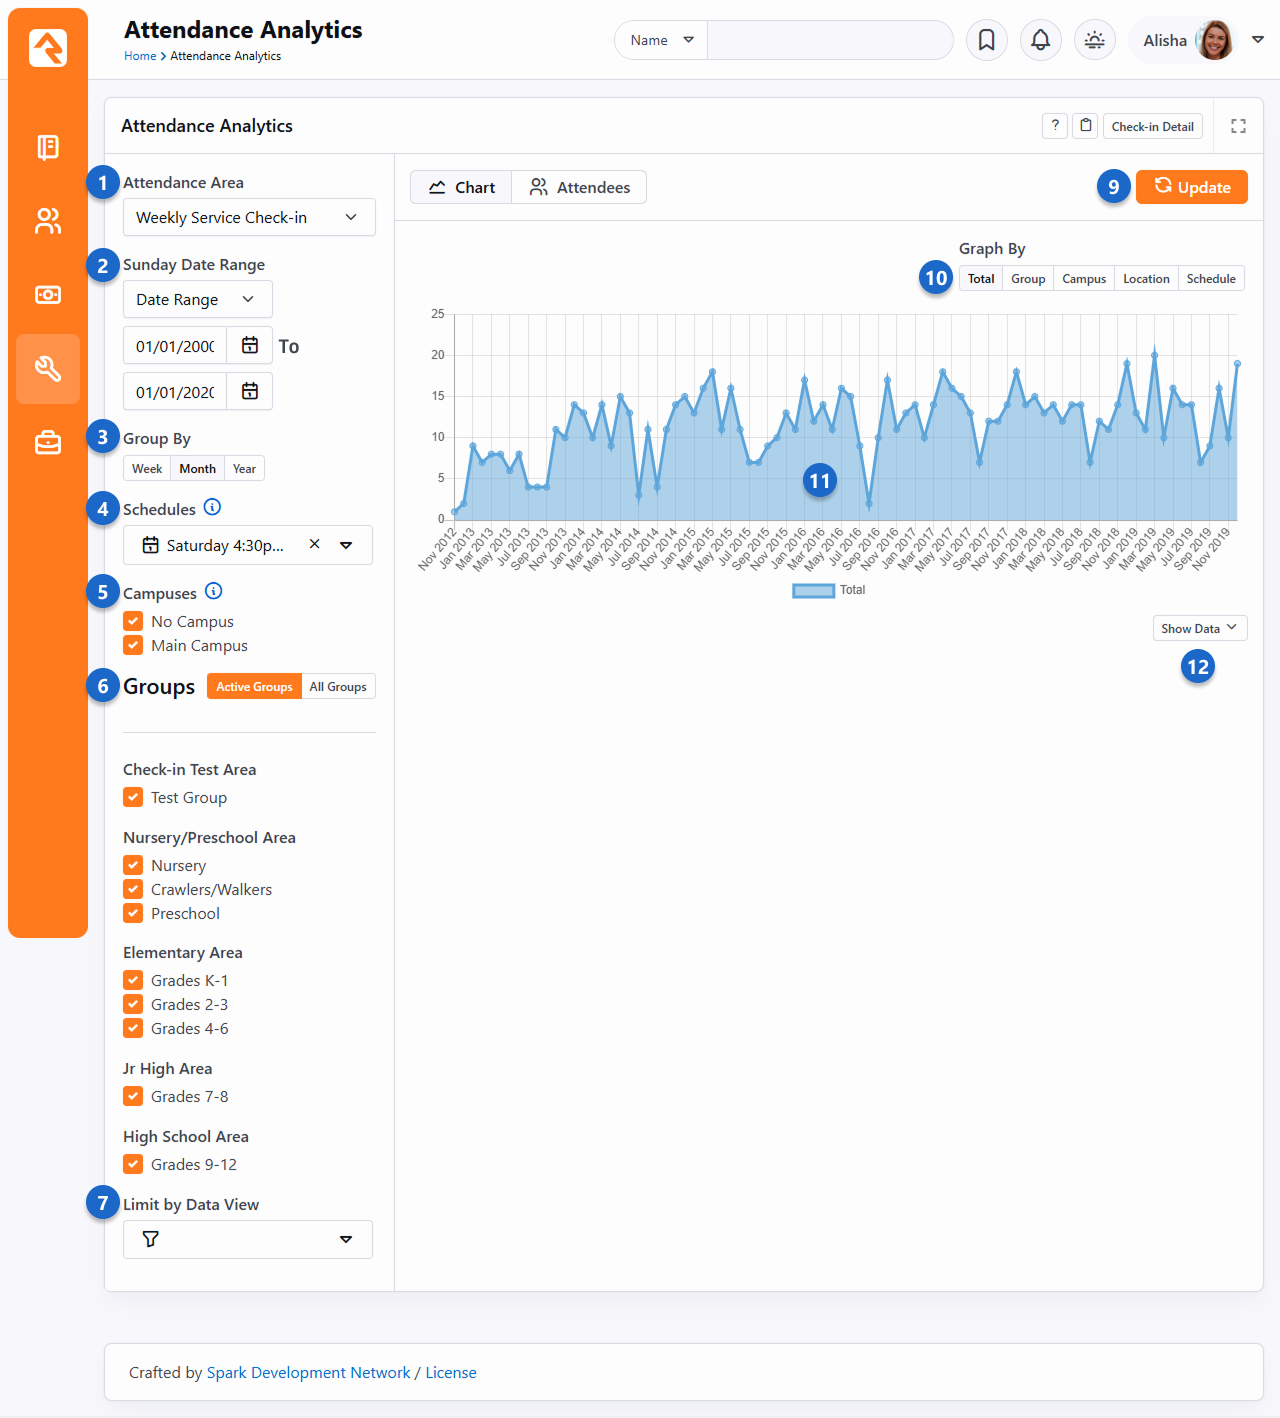The width and height of the screenshot is (1280, 1418).
Task: Click the fullscreen icon on panel
Action: (1238, 126)
